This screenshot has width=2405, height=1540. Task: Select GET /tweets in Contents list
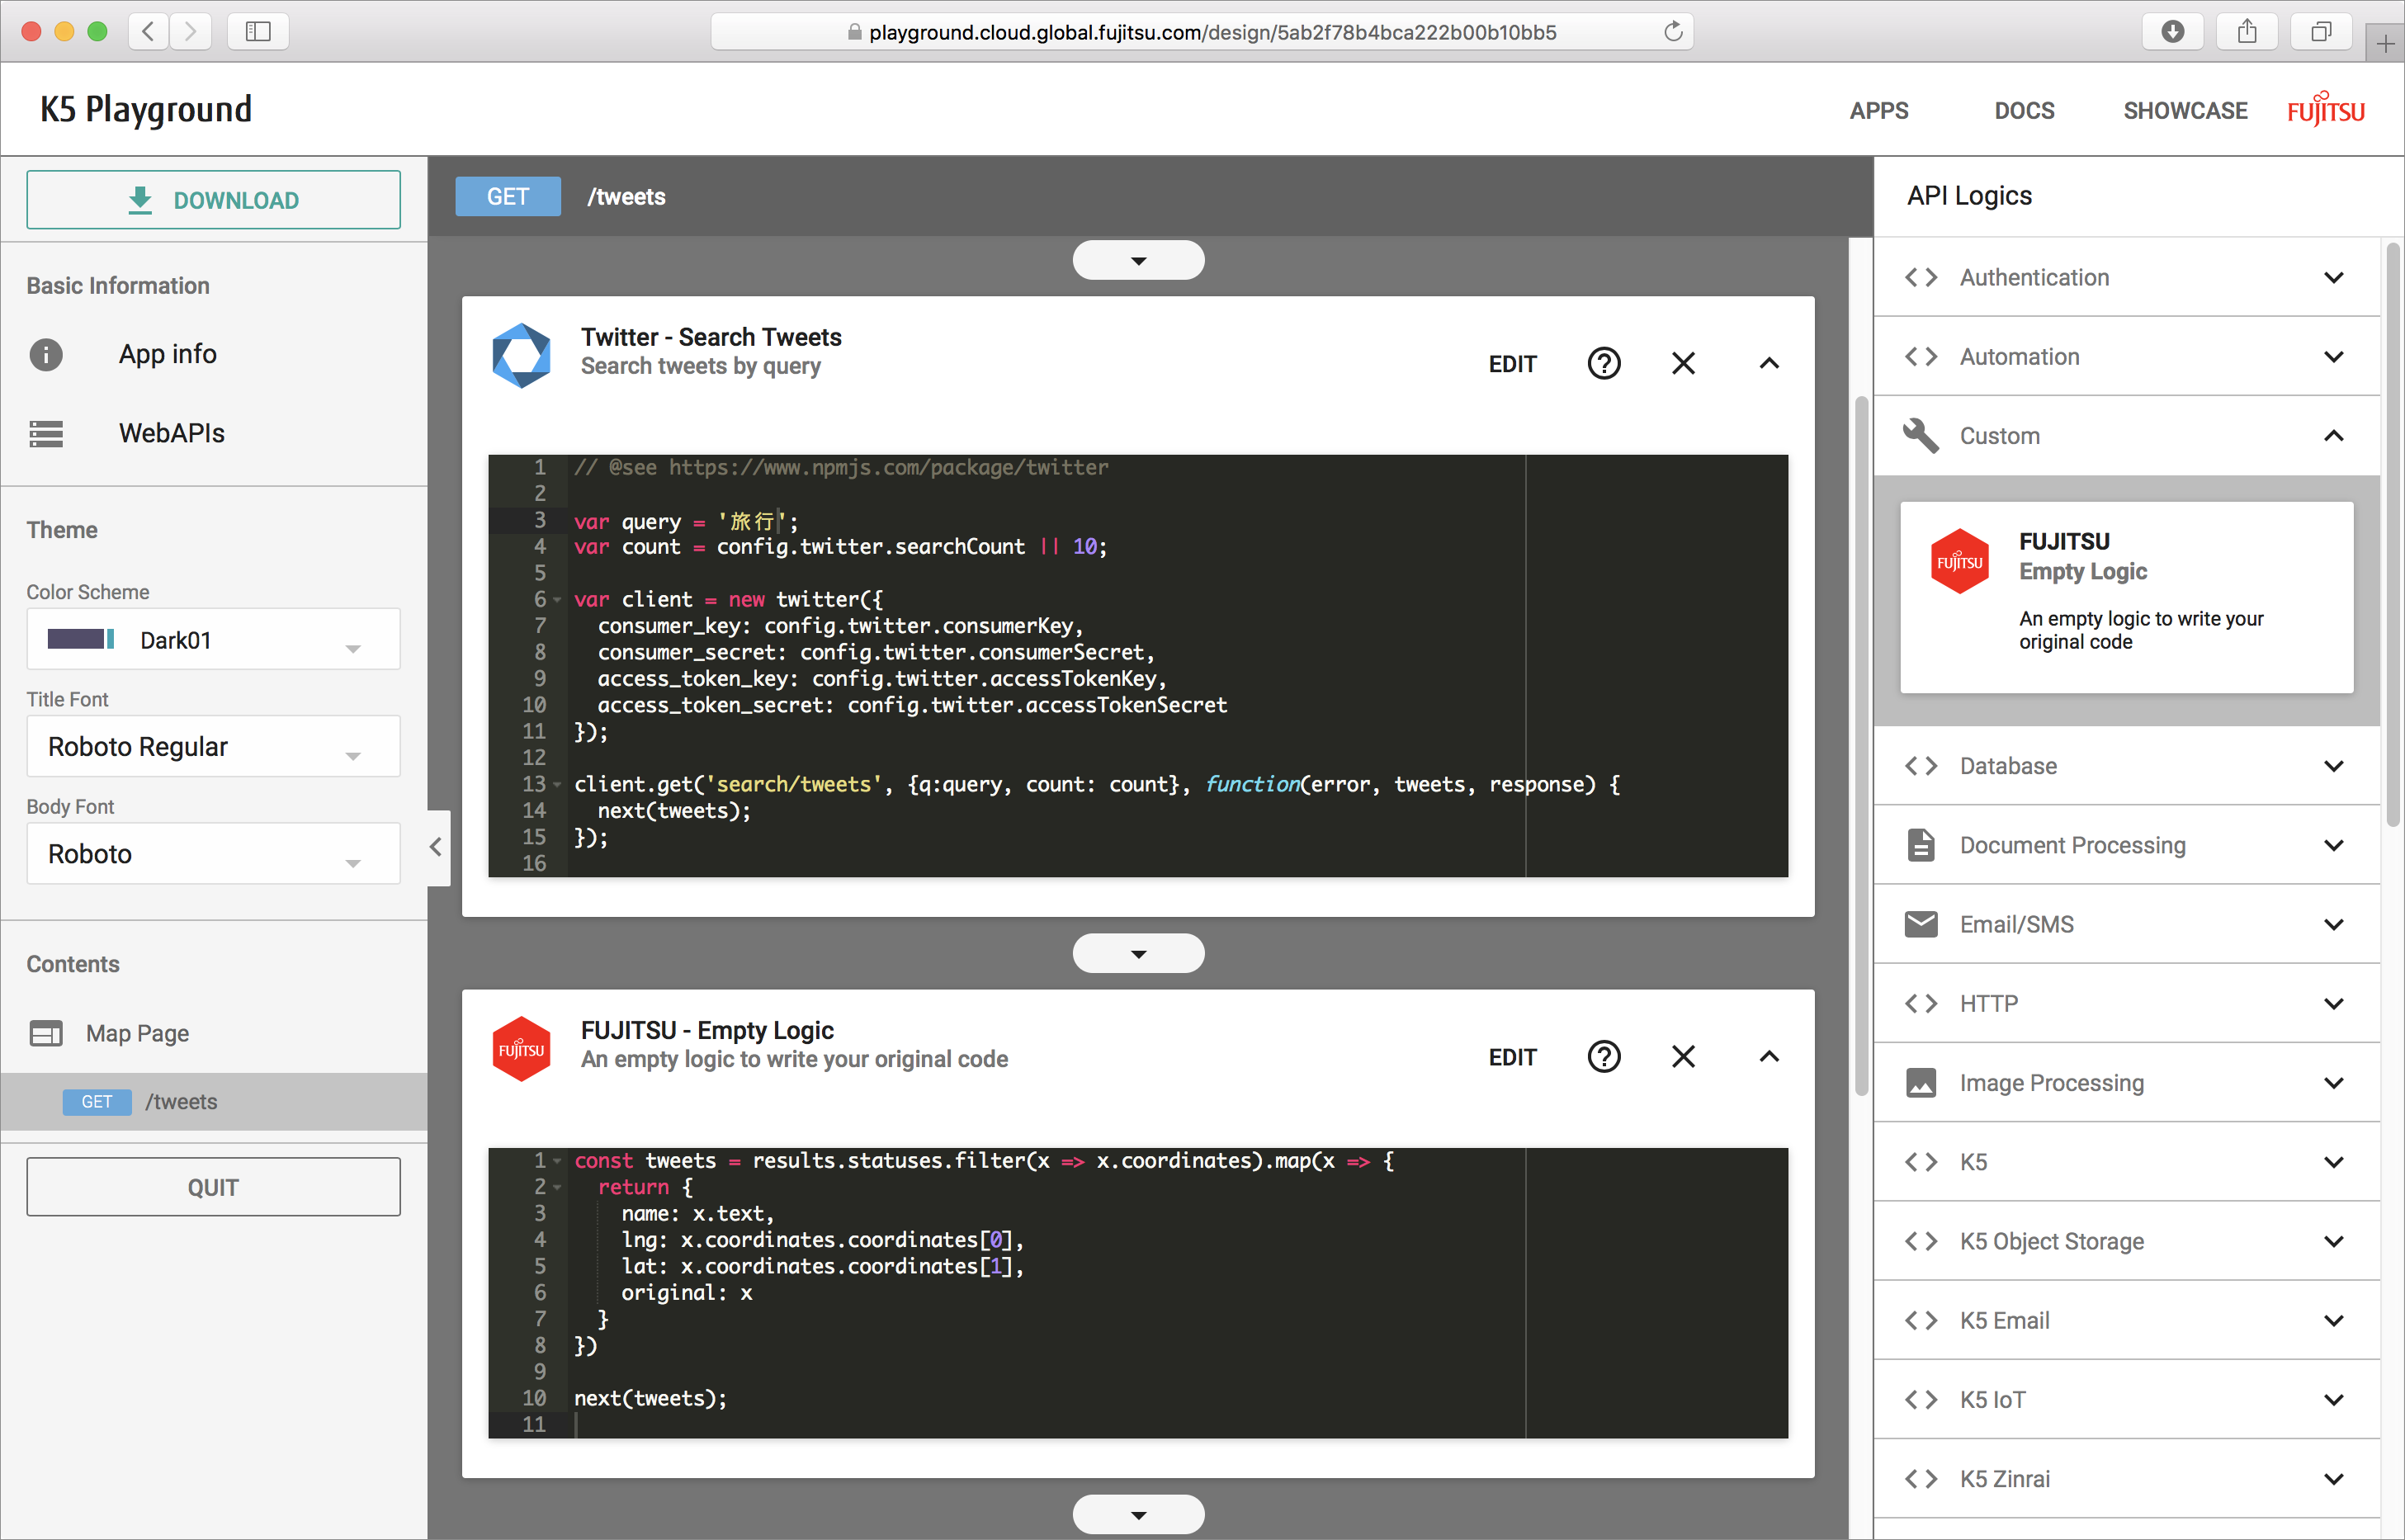click(x=213, y=1102)
